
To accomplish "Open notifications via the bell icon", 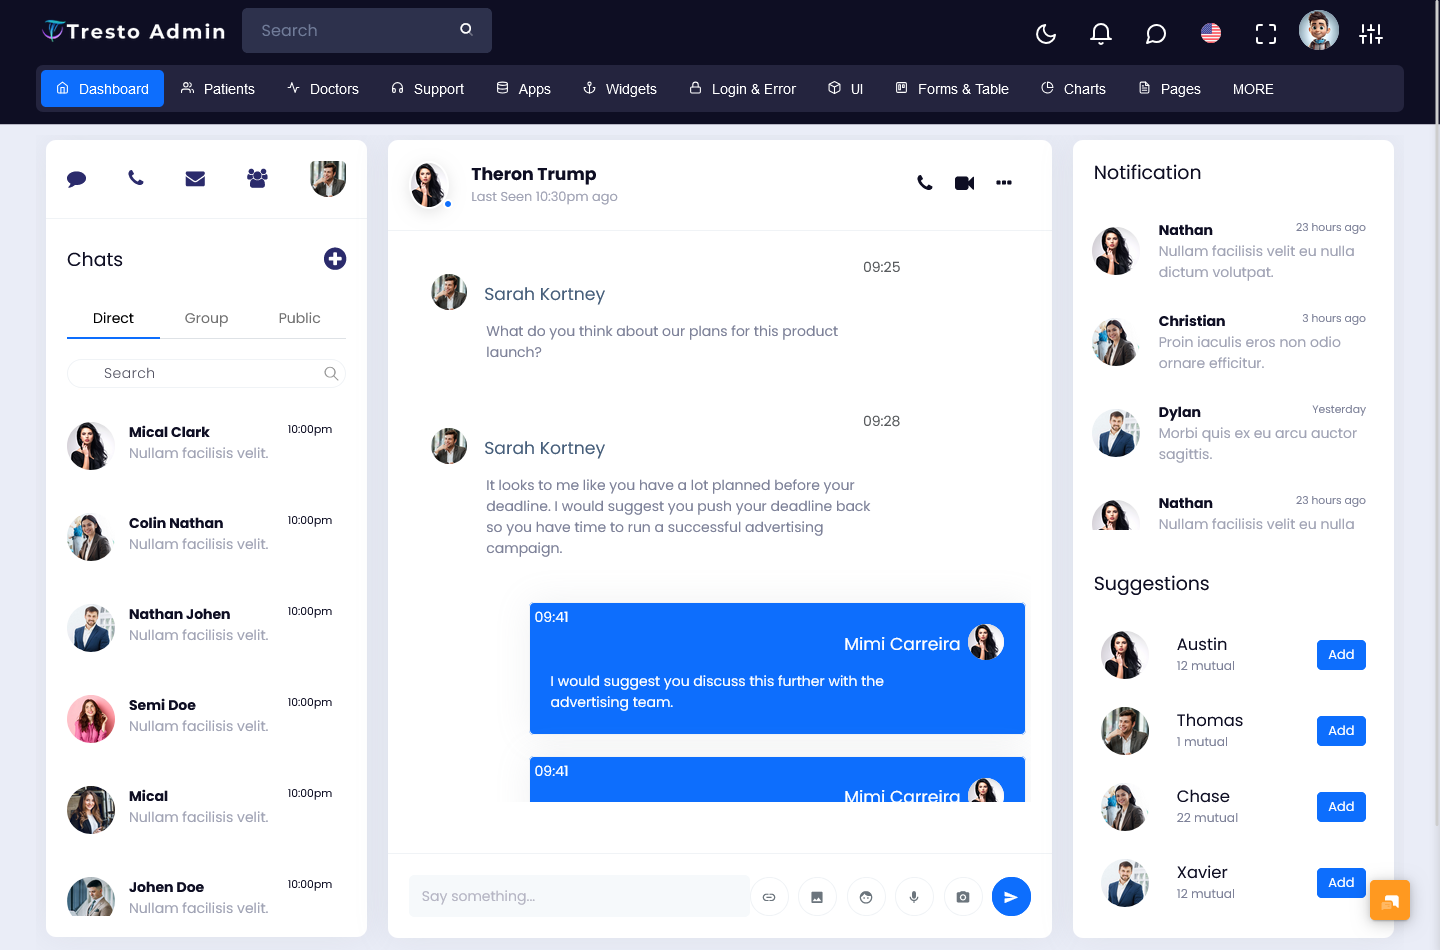I will coord(1100,33).
